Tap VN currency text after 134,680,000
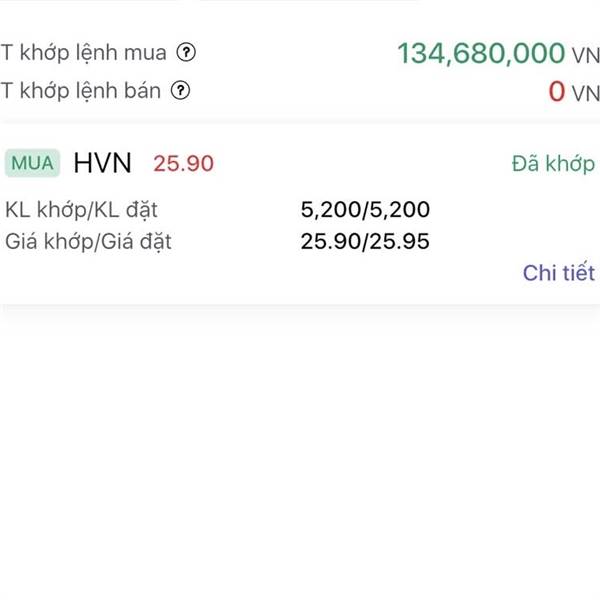 pos(585,55)
